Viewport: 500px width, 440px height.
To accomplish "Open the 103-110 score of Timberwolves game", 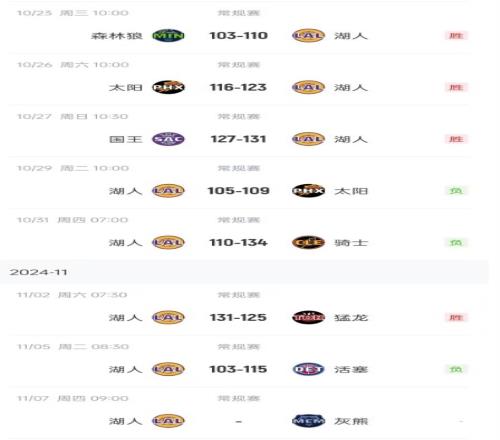I will point(238,35).
